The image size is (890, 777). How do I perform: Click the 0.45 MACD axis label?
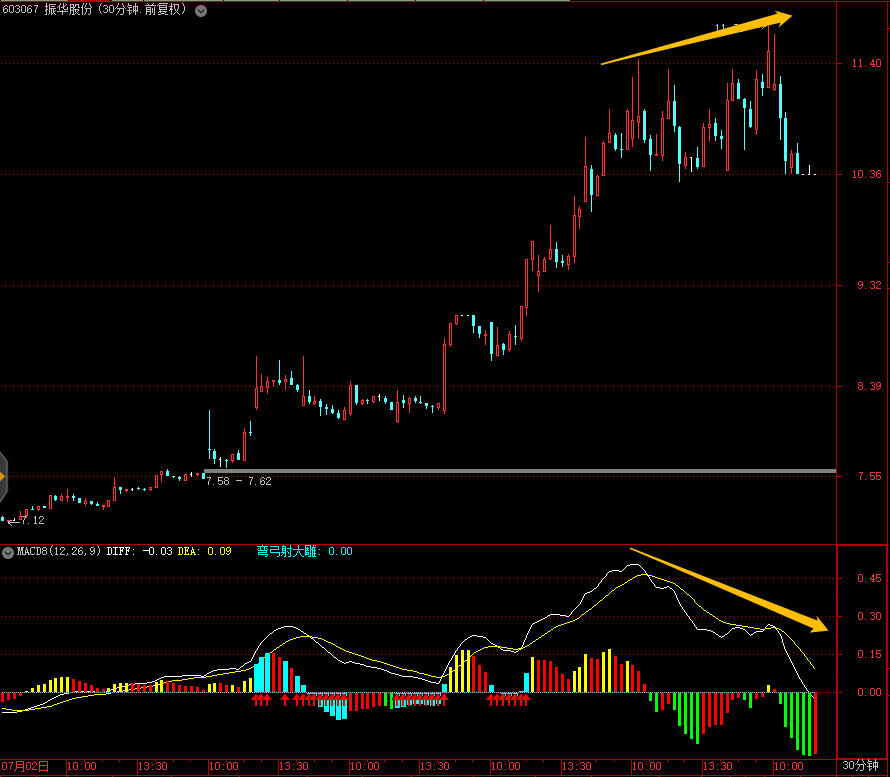pos(870,578)
